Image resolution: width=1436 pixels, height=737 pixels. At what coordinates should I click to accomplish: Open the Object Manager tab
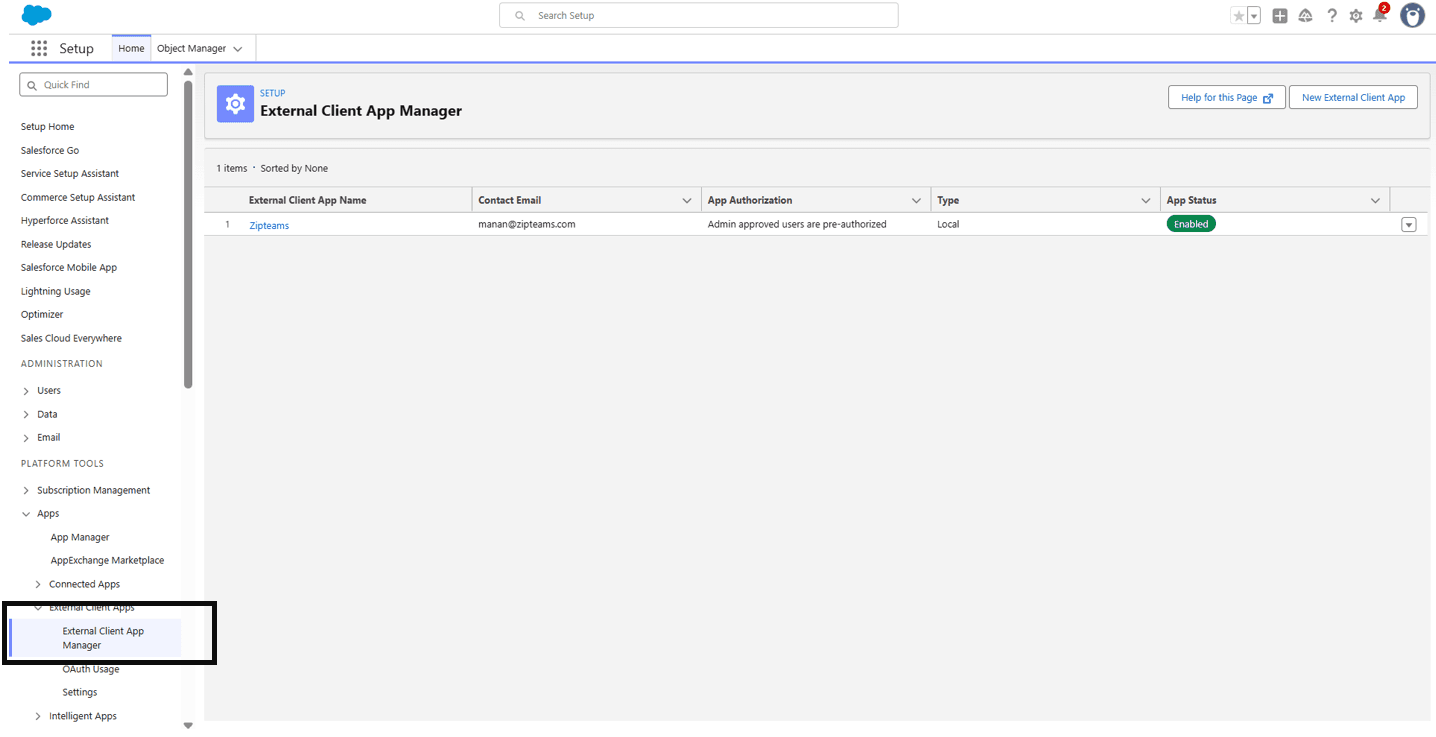point(193,47)
